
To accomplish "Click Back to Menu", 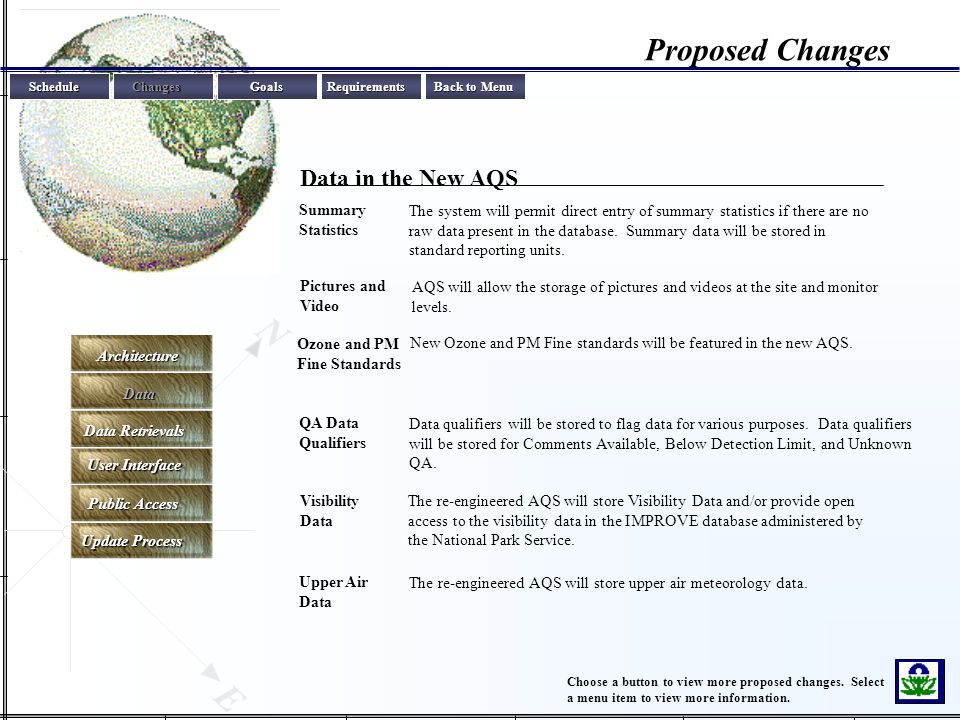I will pos(475,86).
